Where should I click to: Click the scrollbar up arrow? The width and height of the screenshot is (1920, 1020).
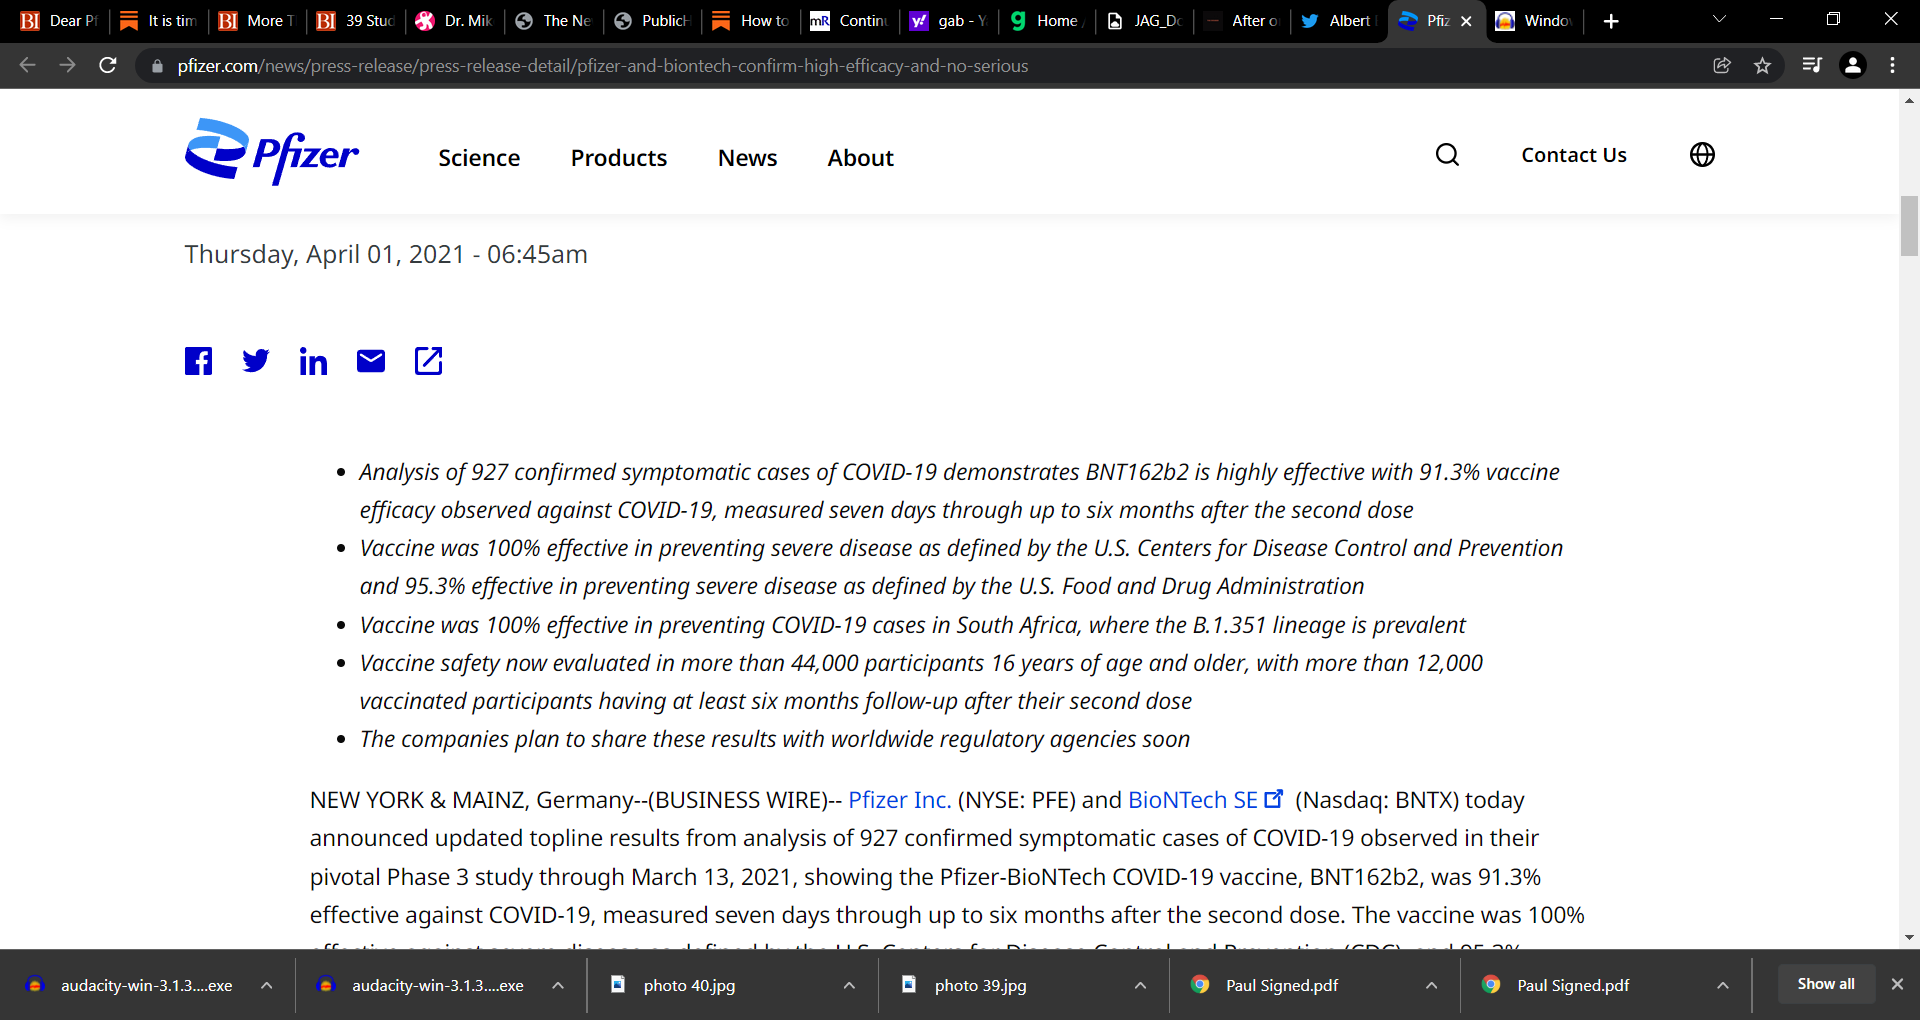point(1909,100)
